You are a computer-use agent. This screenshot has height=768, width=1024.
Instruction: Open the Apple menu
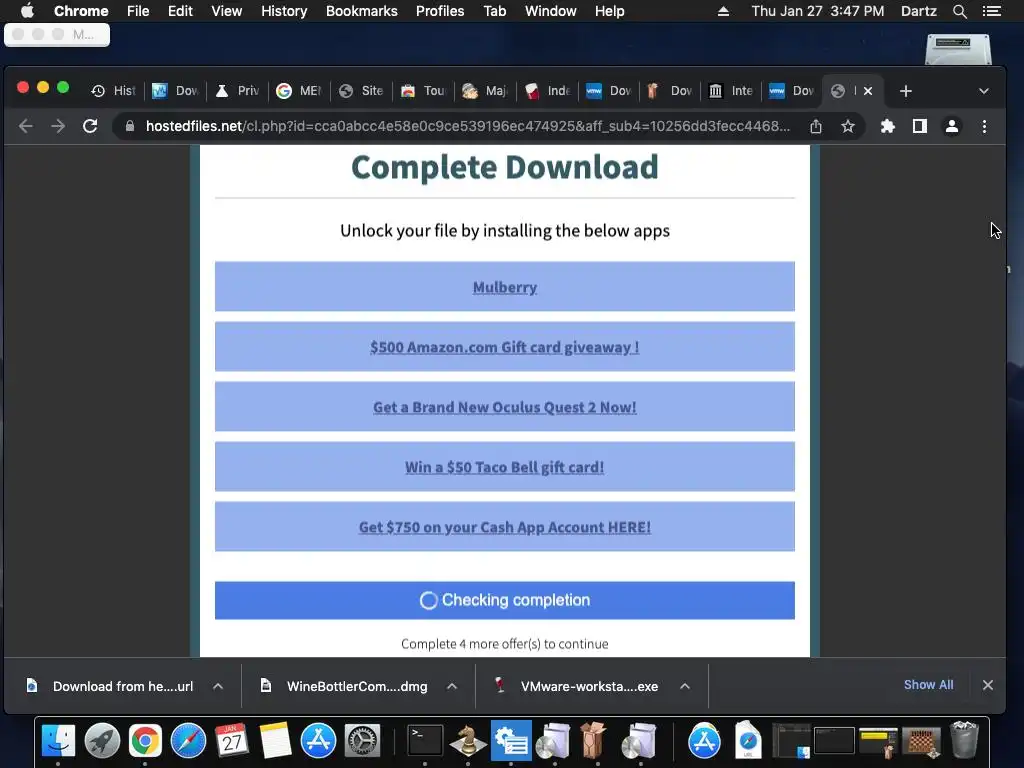point(27,11)
